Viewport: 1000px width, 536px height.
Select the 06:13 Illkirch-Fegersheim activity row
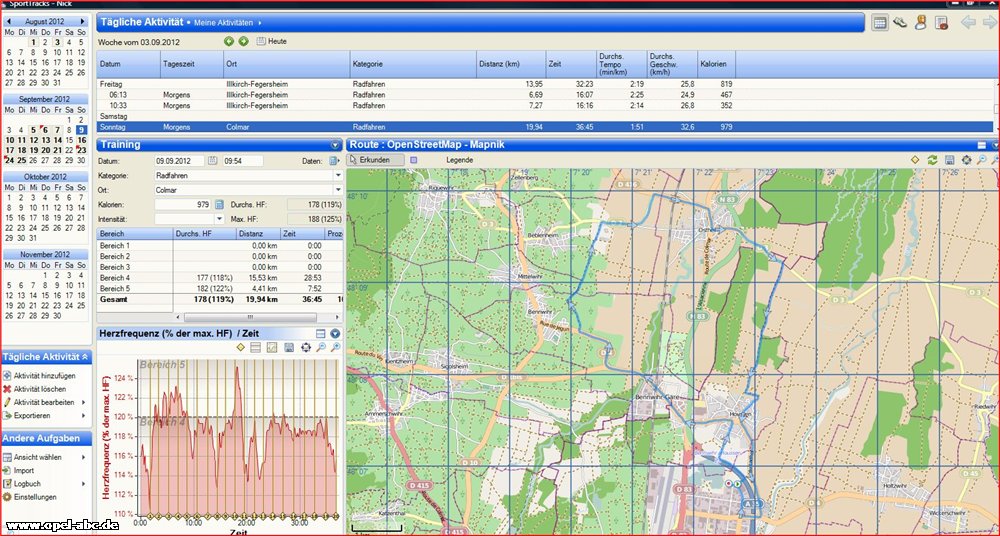545,94
